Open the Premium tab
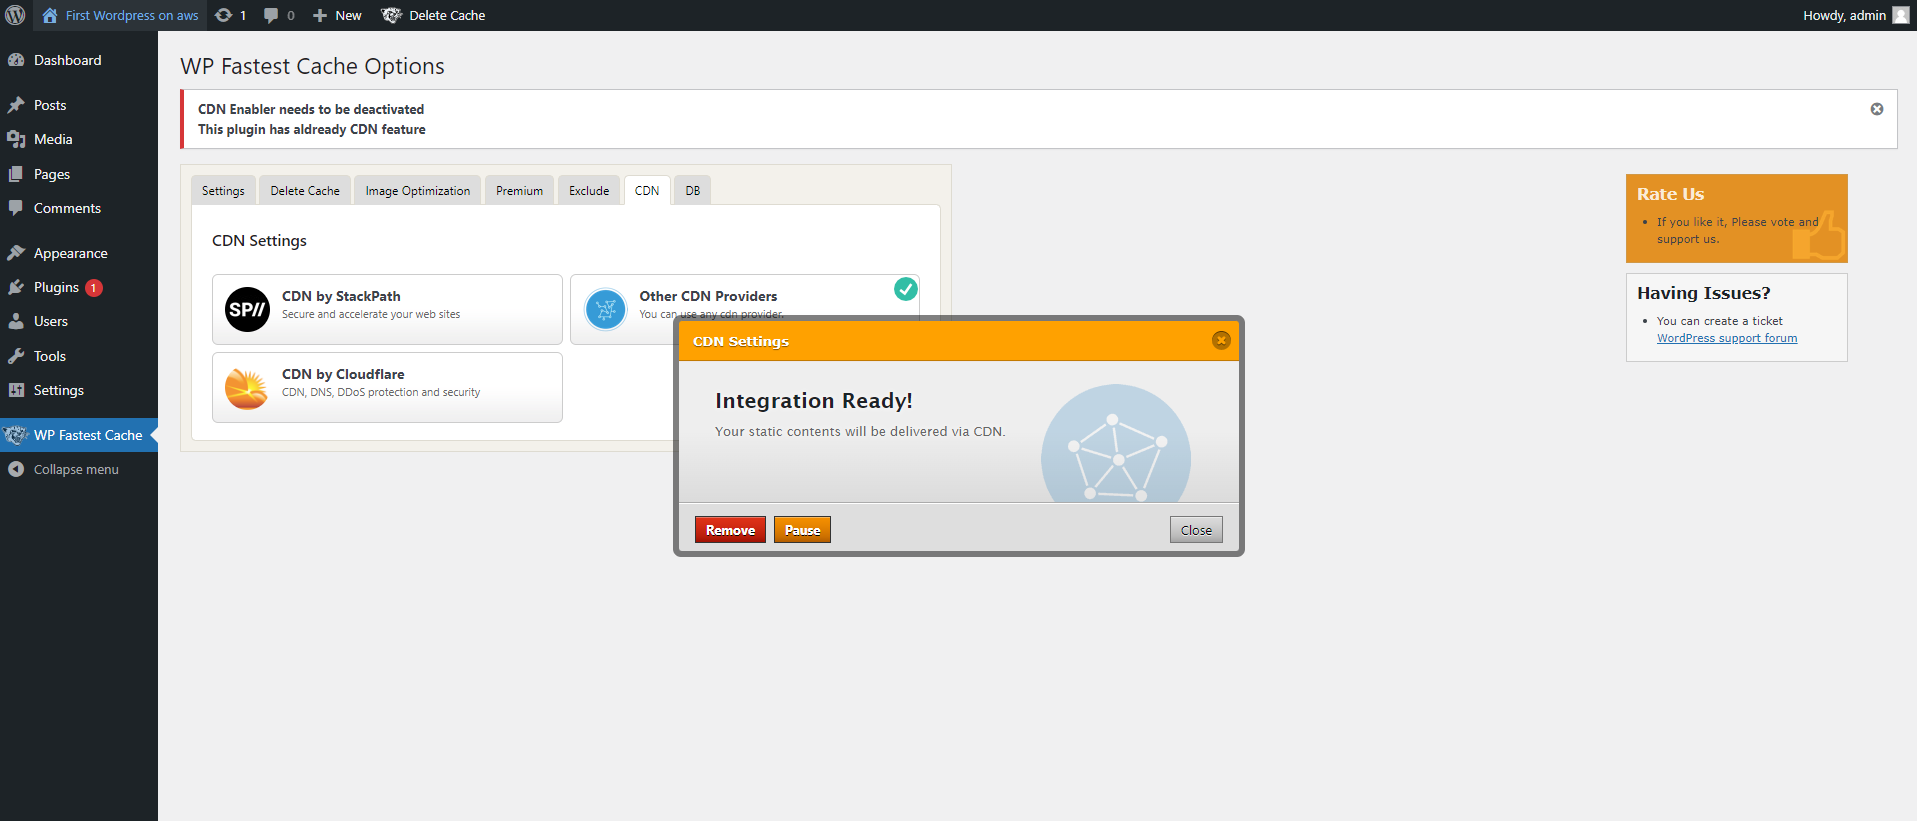 tap(520, 191)
